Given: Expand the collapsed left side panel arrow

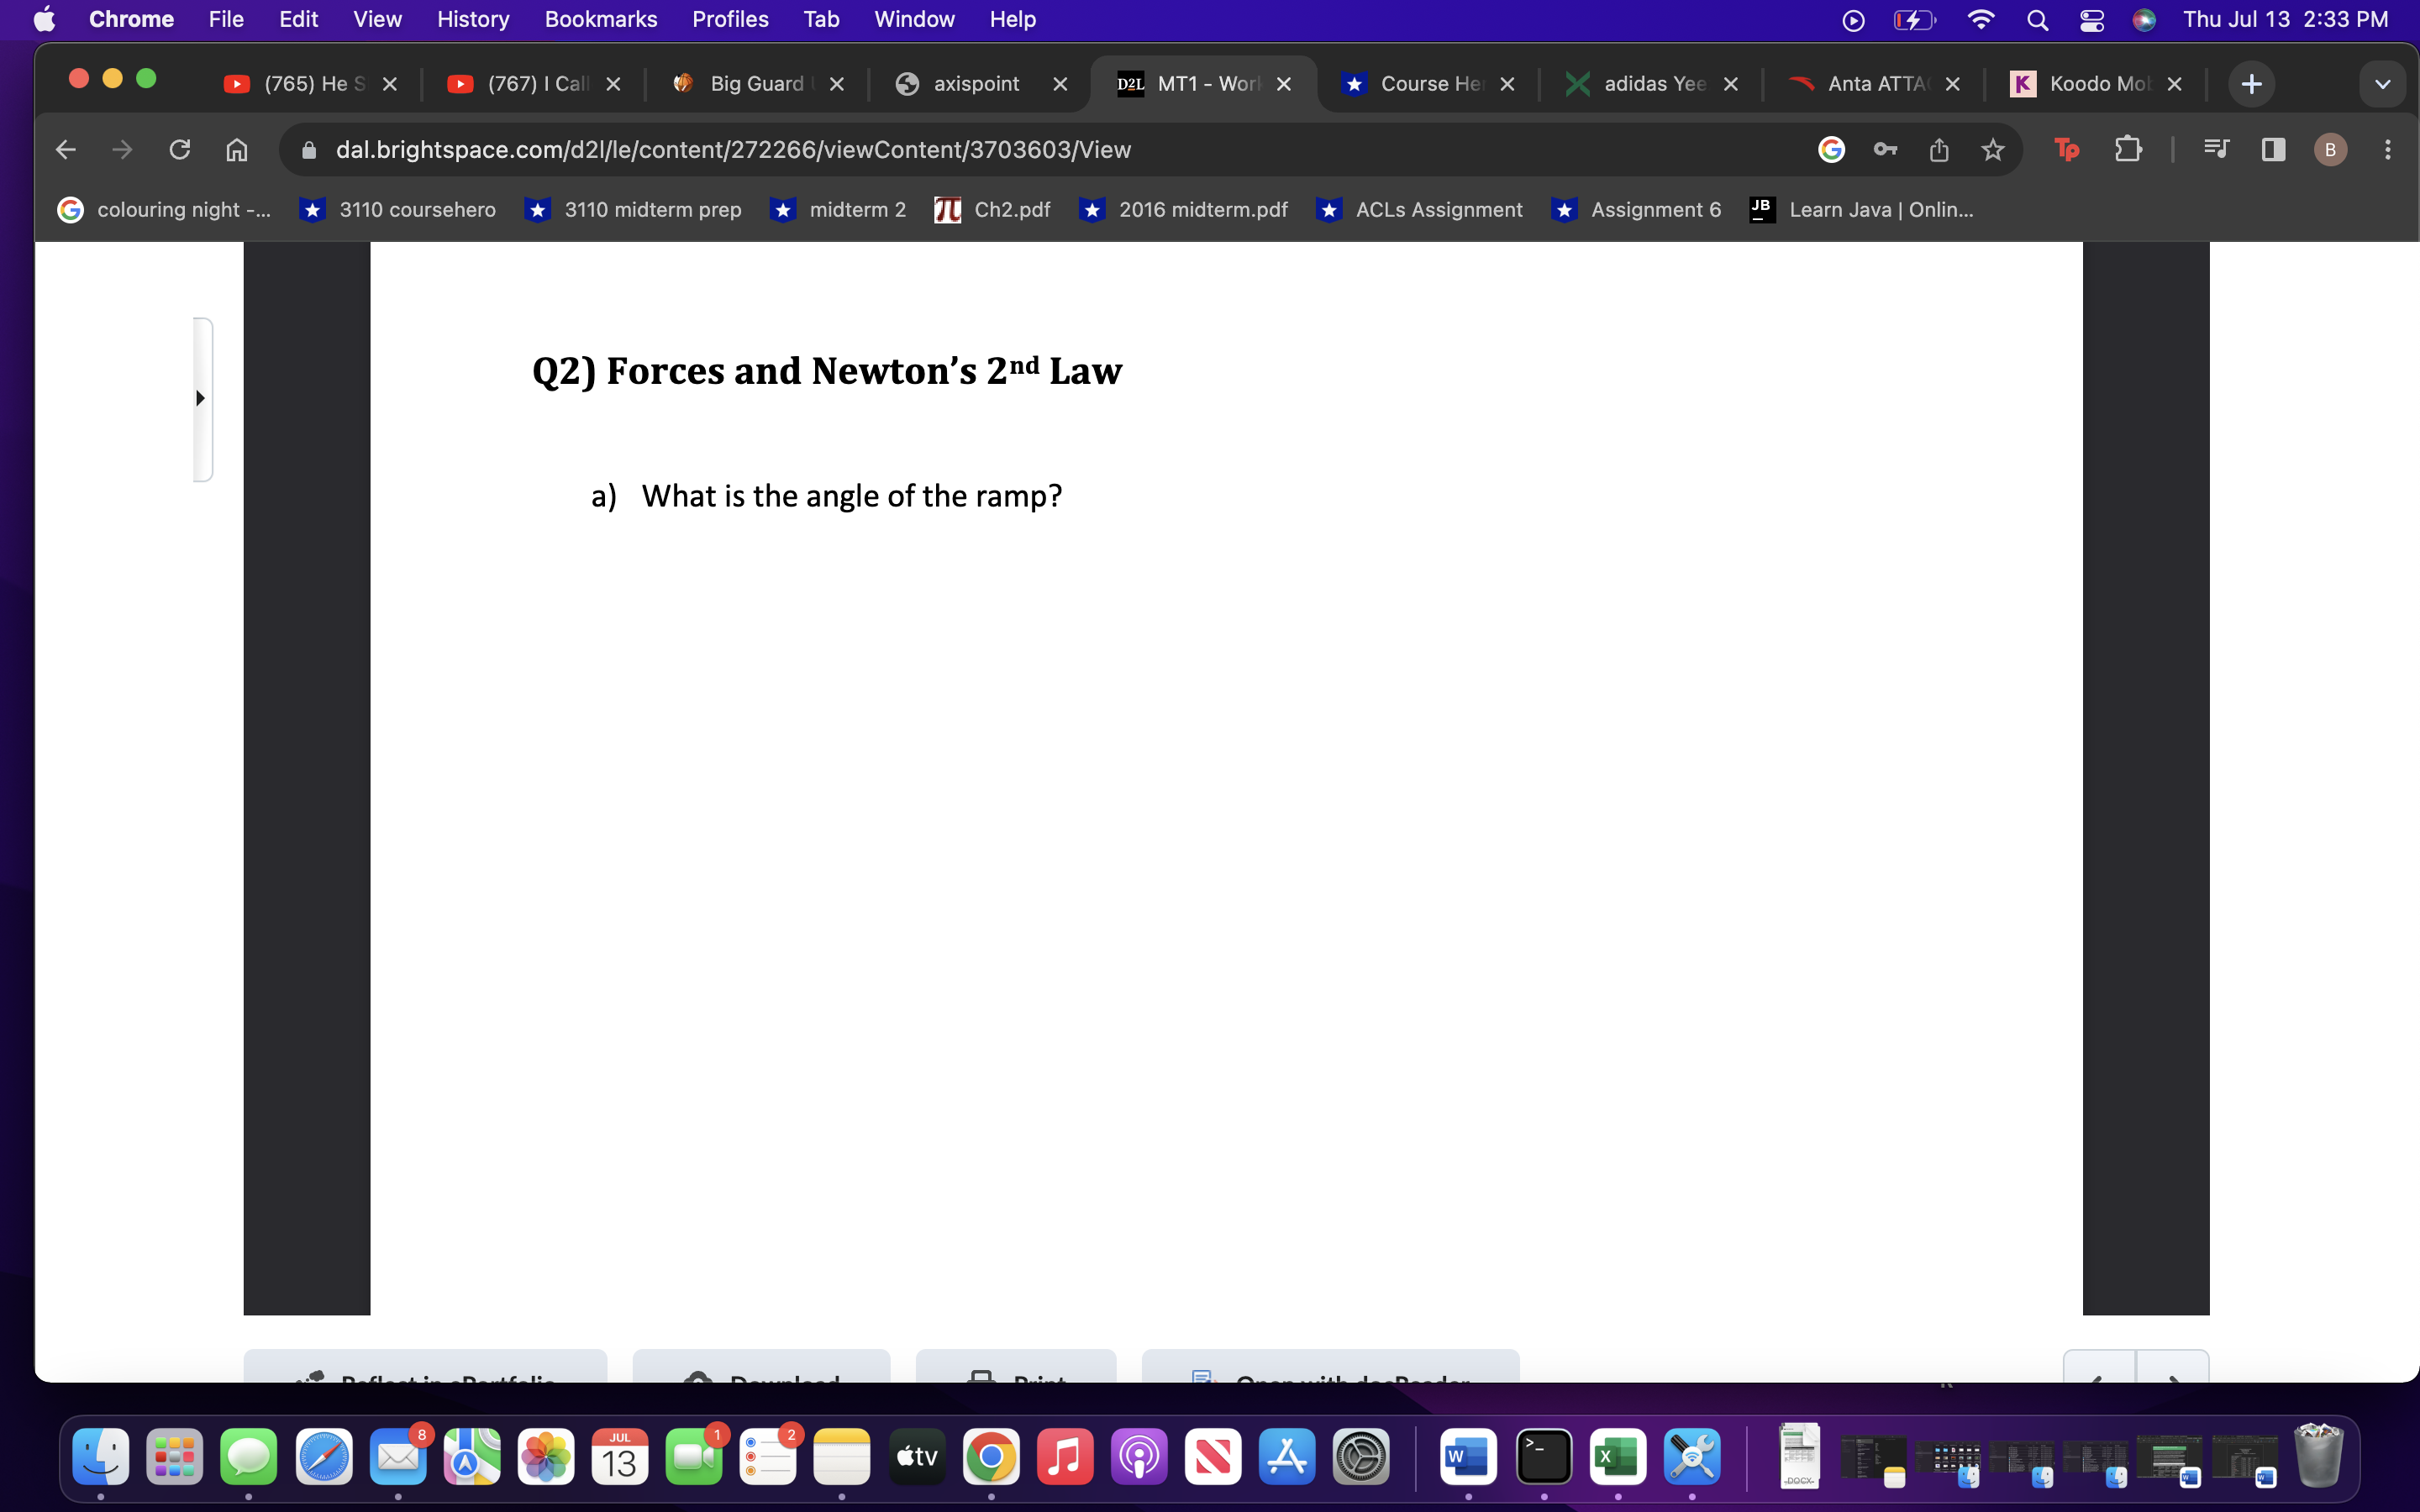Looking at the screenshot, I should click(201, 398).
